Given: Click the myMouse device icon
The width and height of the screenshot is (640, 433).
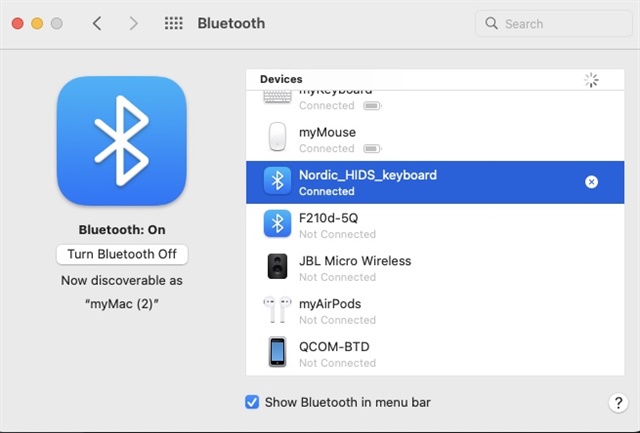Looking at the screenshot, I should (x=277, y=138).
